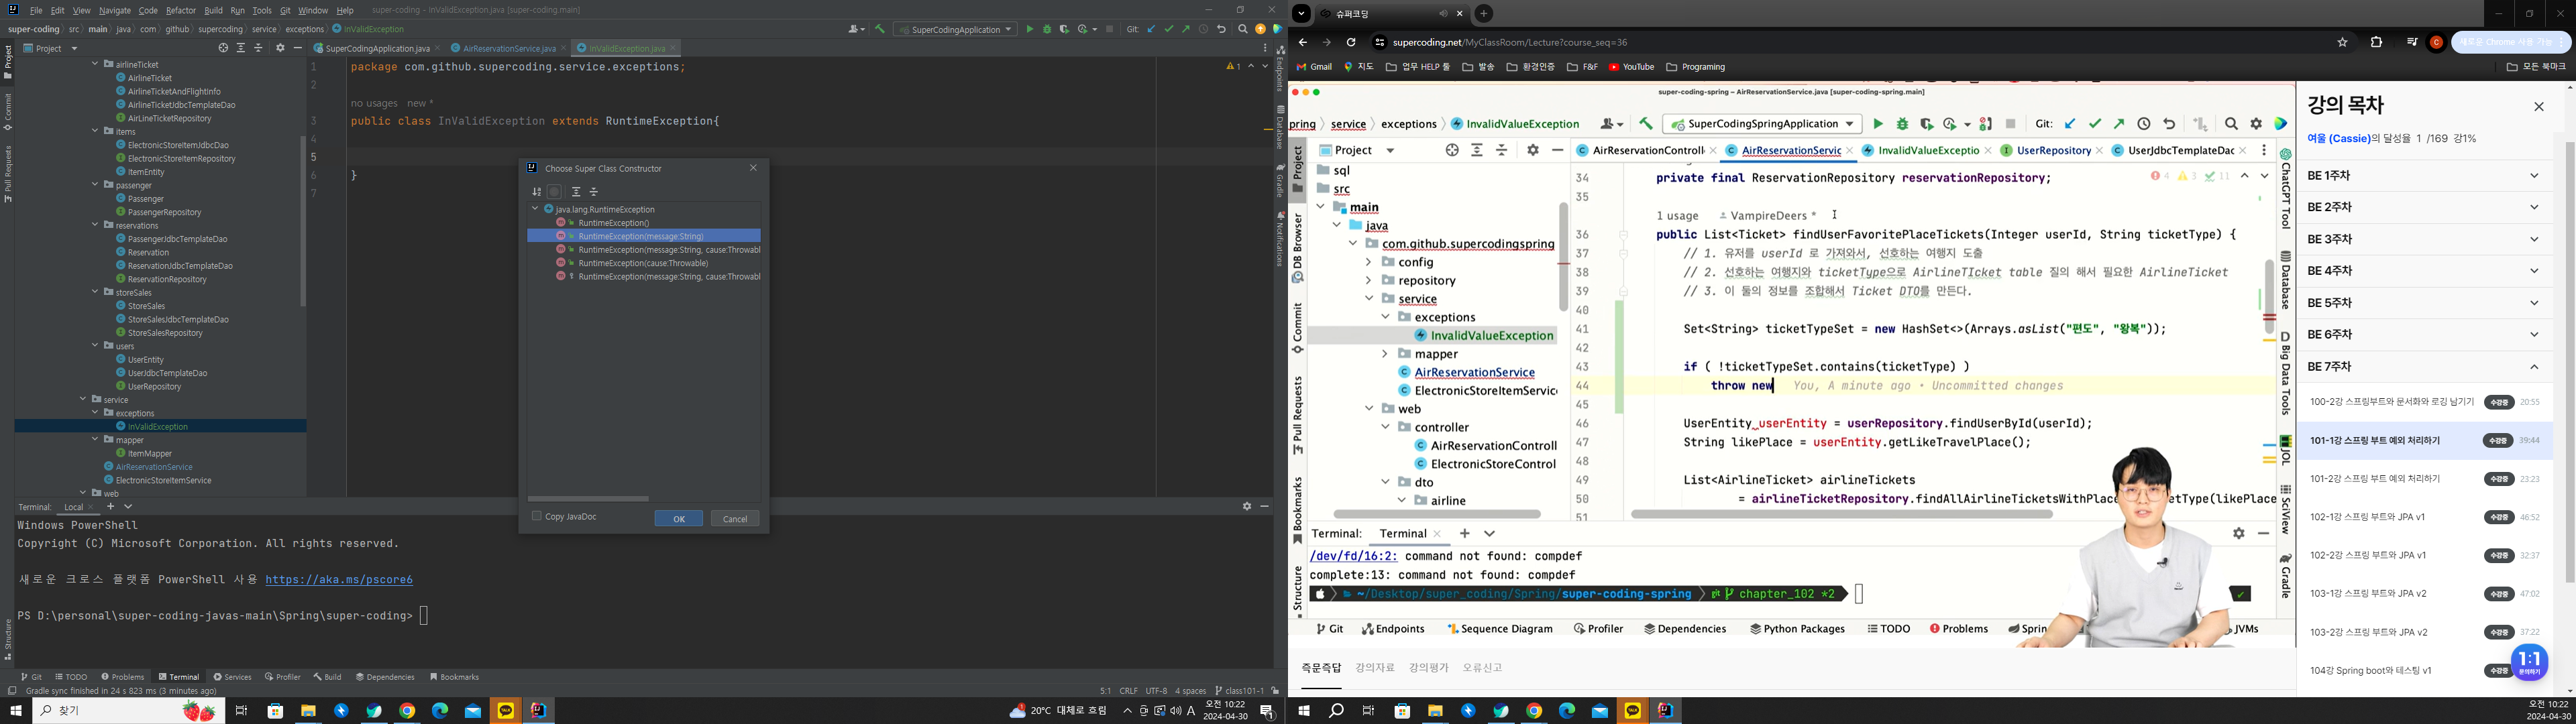Select RuntimeException() no-arg constructor
Screen dimensions: 2576x724
click(x=613, y=223)
